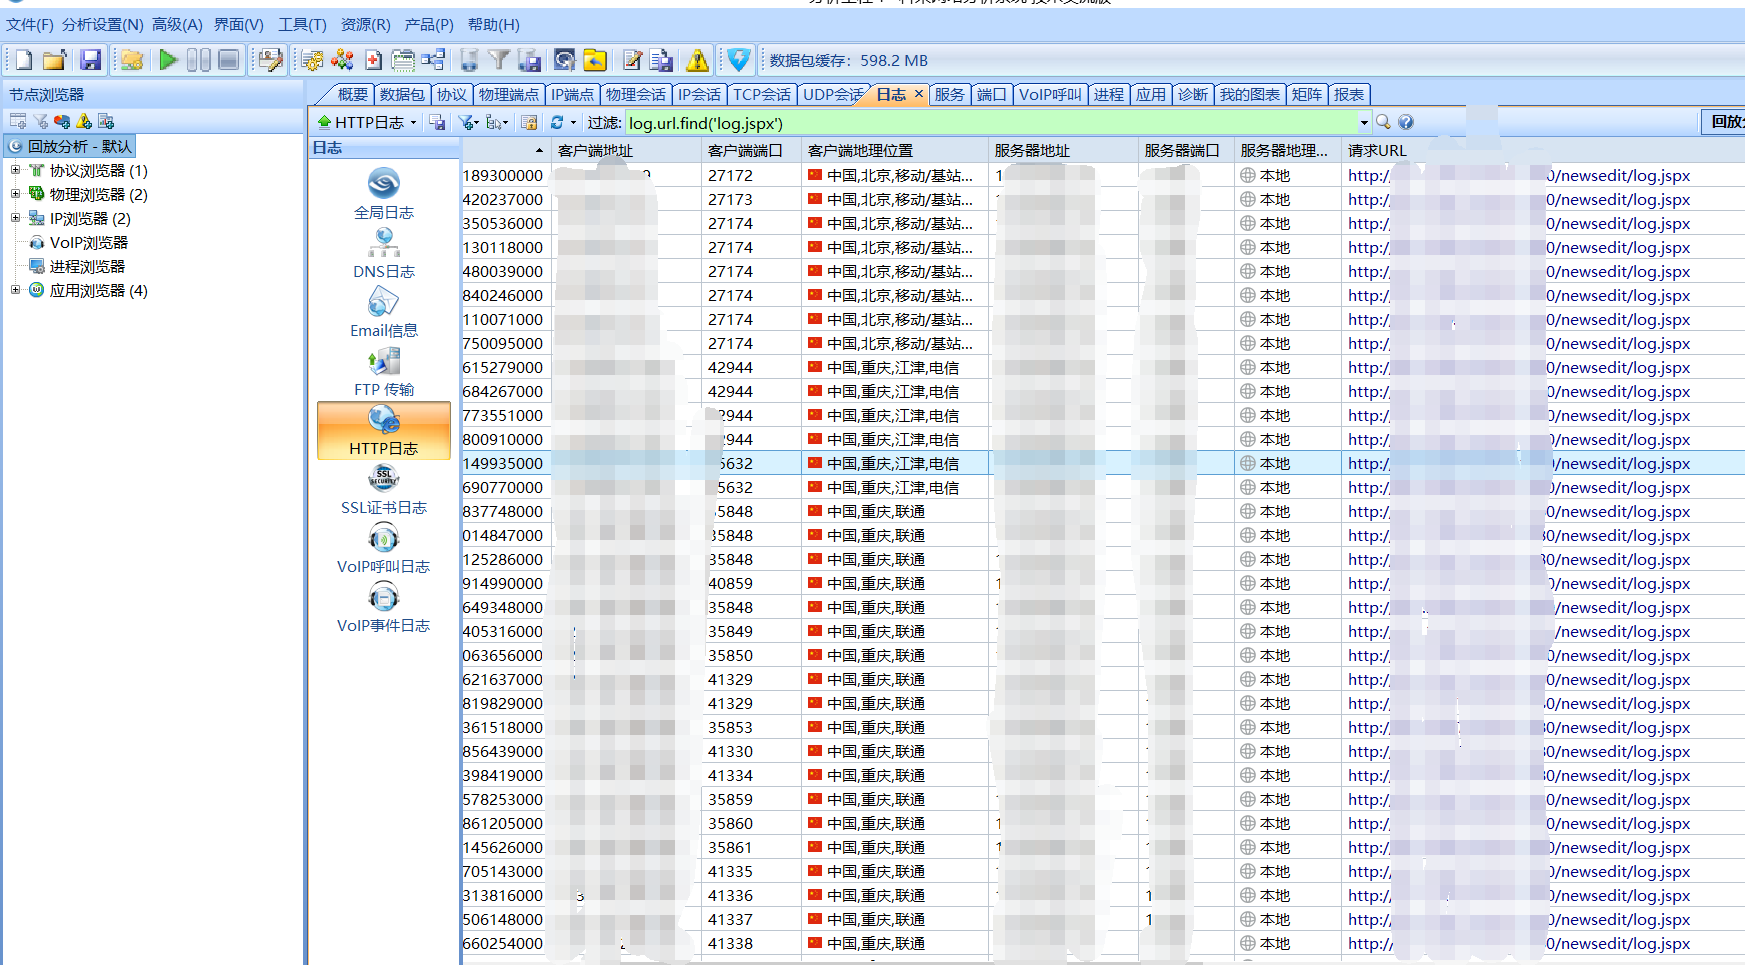
Task: Pause analysis with the pause icon
Action: pos(198,60)
